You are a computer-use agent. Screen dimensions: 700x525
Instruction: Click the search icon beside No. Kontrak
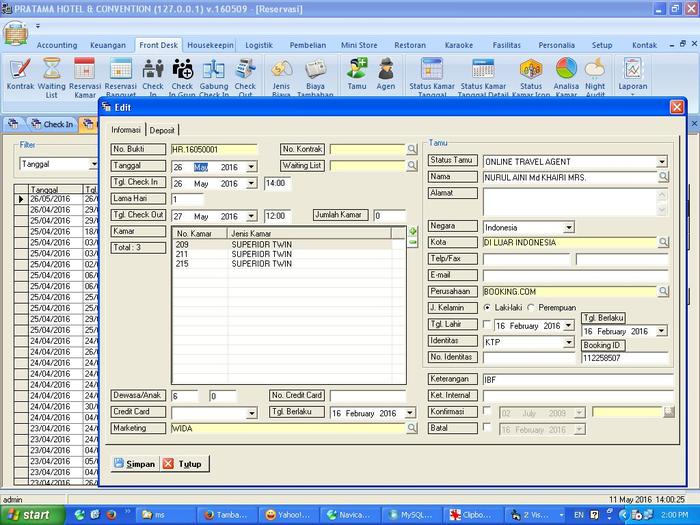[x=412, y=149]
